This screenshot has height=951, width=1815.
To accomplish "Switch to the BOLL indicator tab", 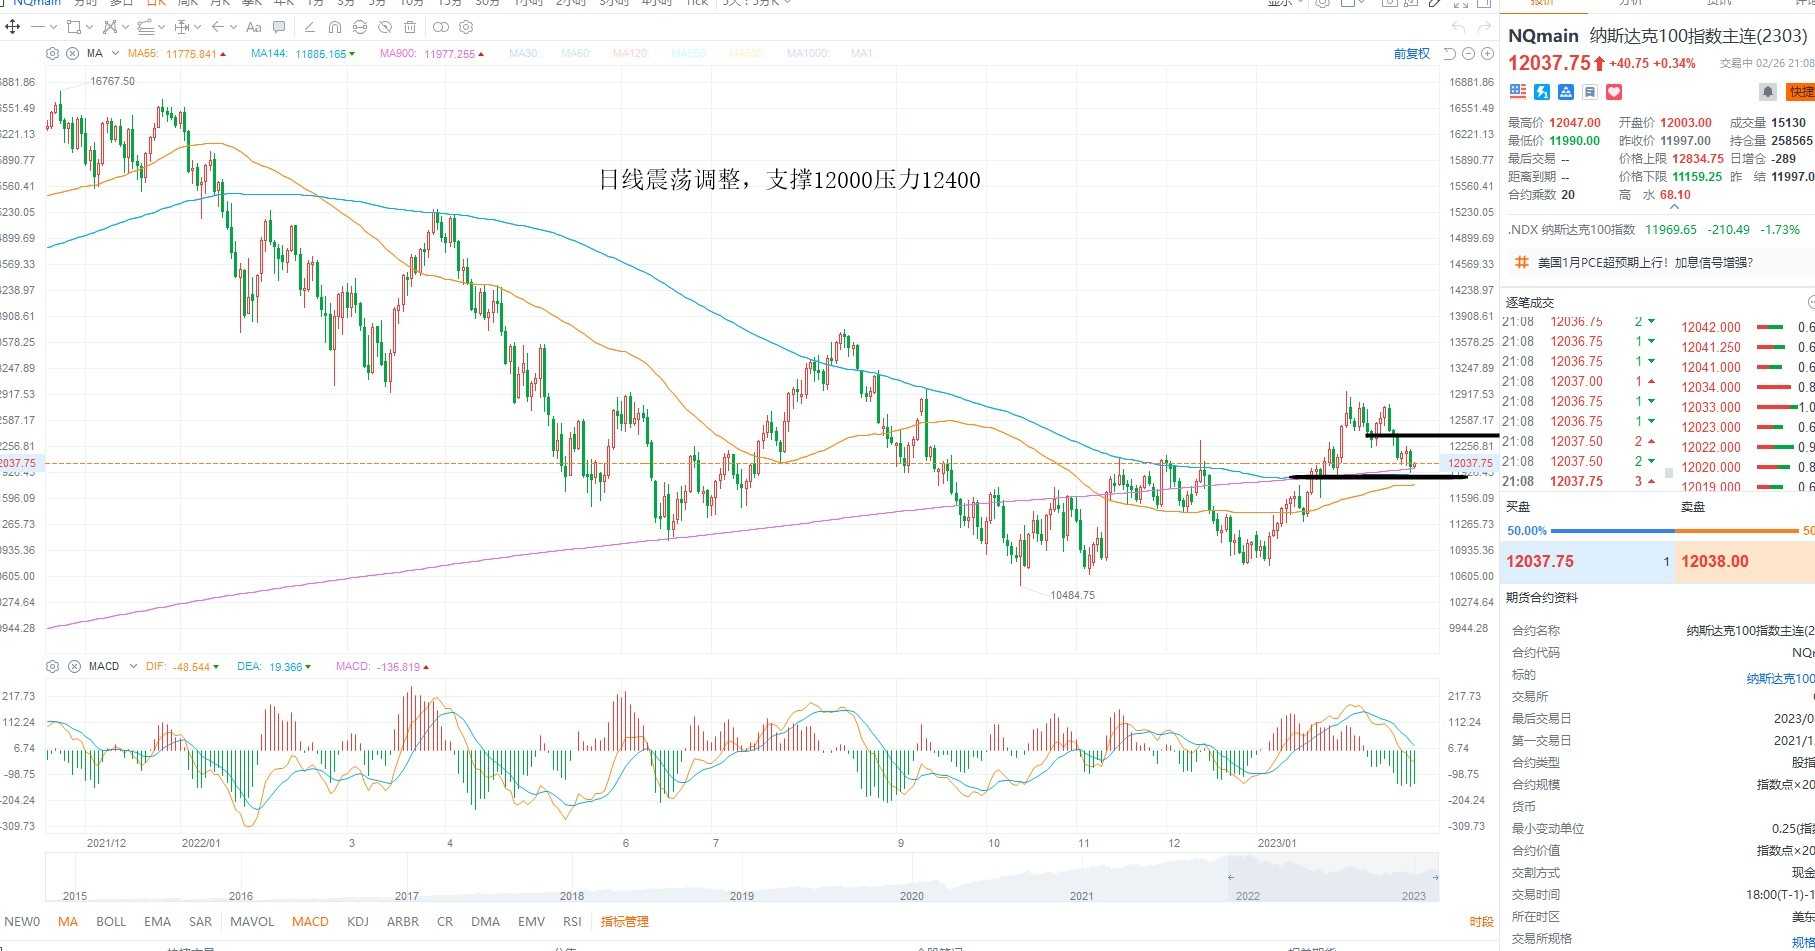I will coord(111,921).
